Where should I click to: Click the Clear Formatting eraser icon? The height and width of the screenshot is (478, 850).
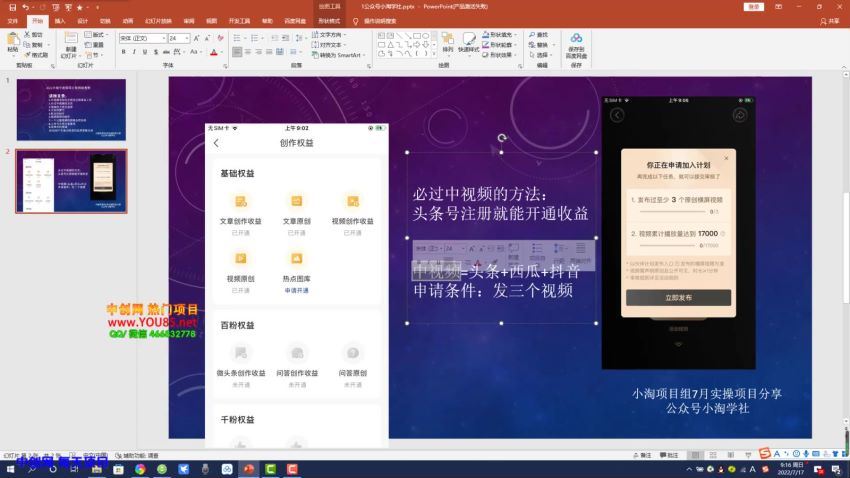220,38
